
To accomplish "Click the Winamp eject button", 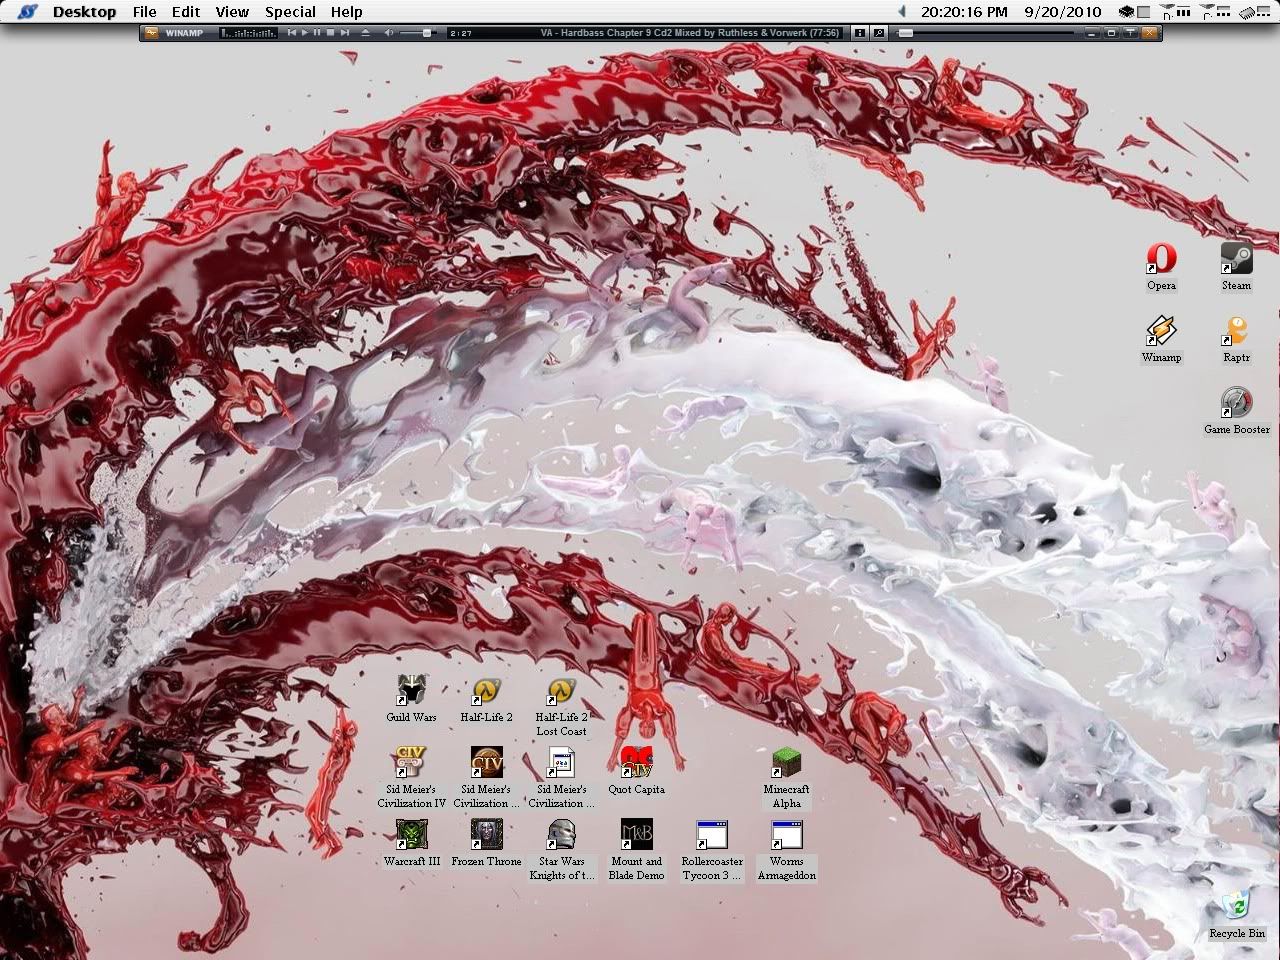I will tap(365, 33).
